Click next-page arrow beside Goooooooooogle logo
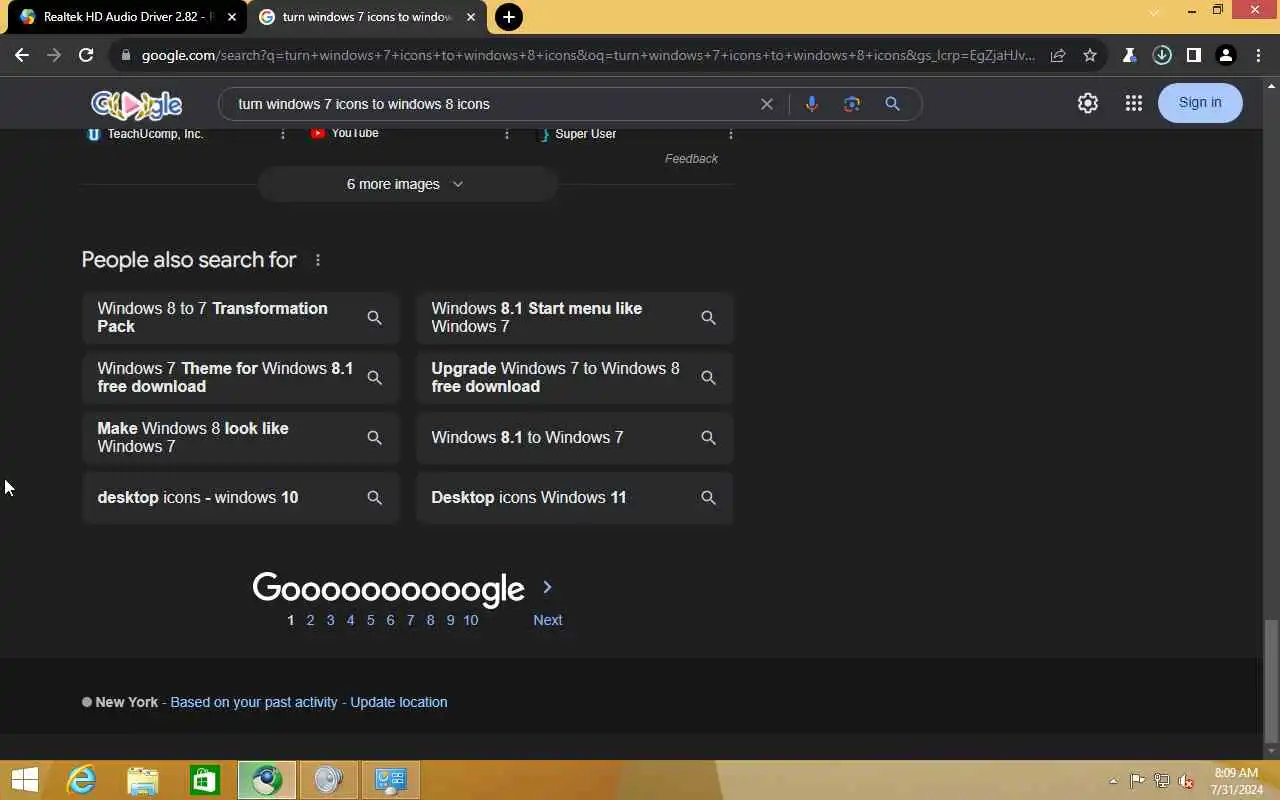Screen dimensions: 1280x800 coord(547,587)
